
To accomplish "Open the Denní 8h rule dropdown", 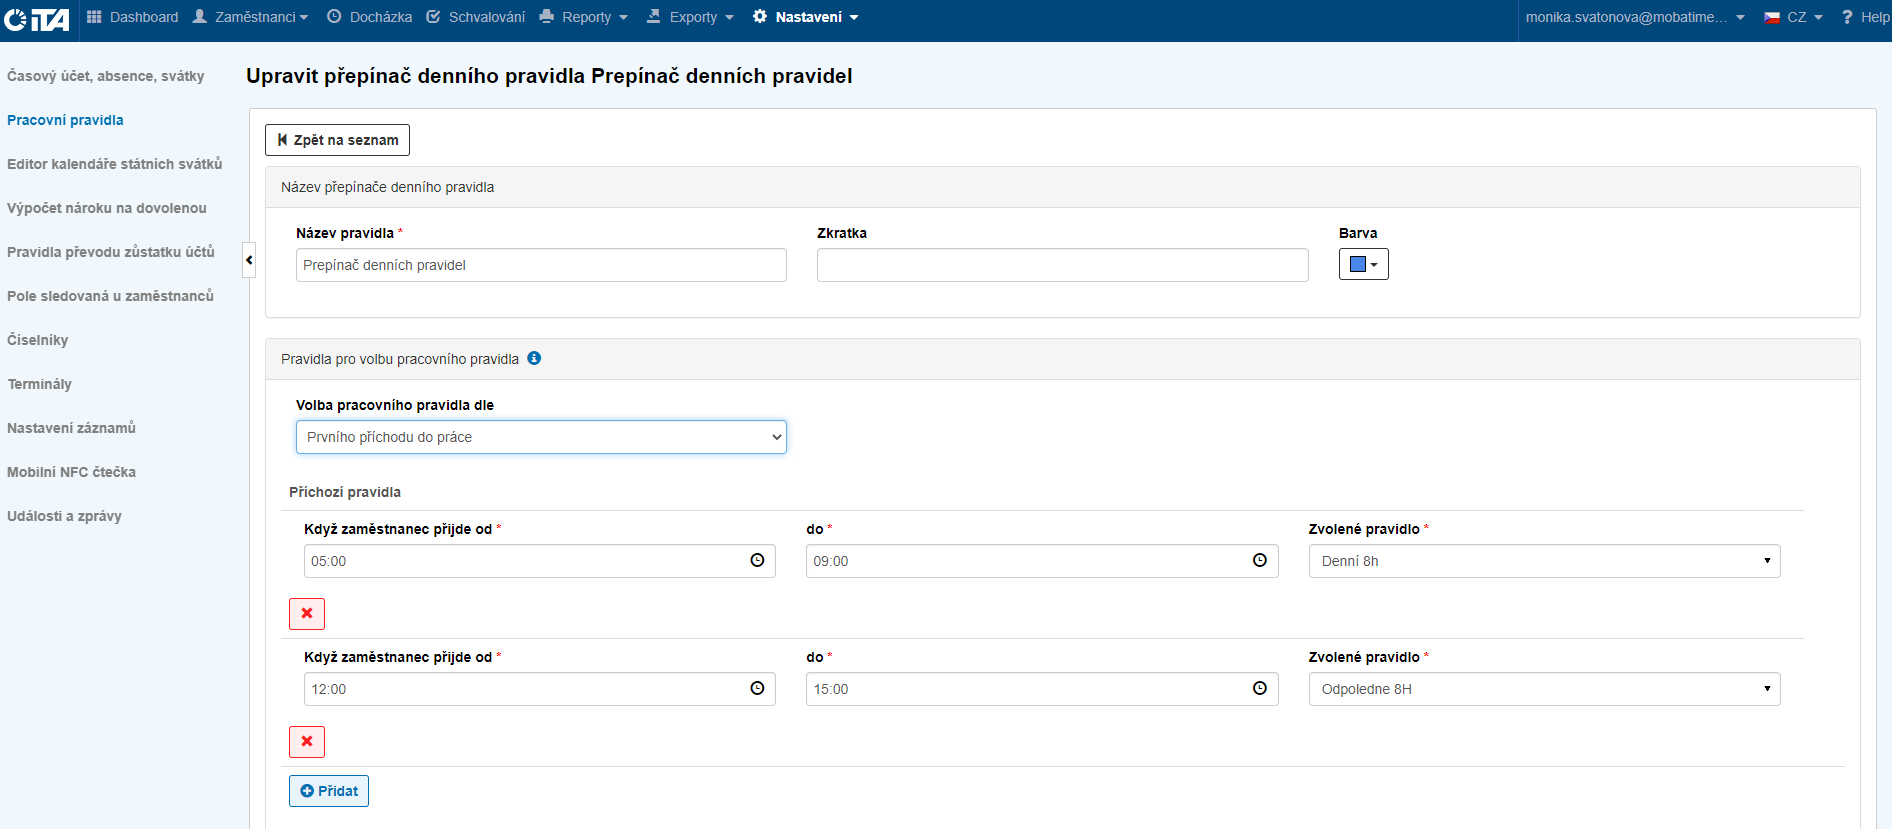I will click(x=1544, y=561).
